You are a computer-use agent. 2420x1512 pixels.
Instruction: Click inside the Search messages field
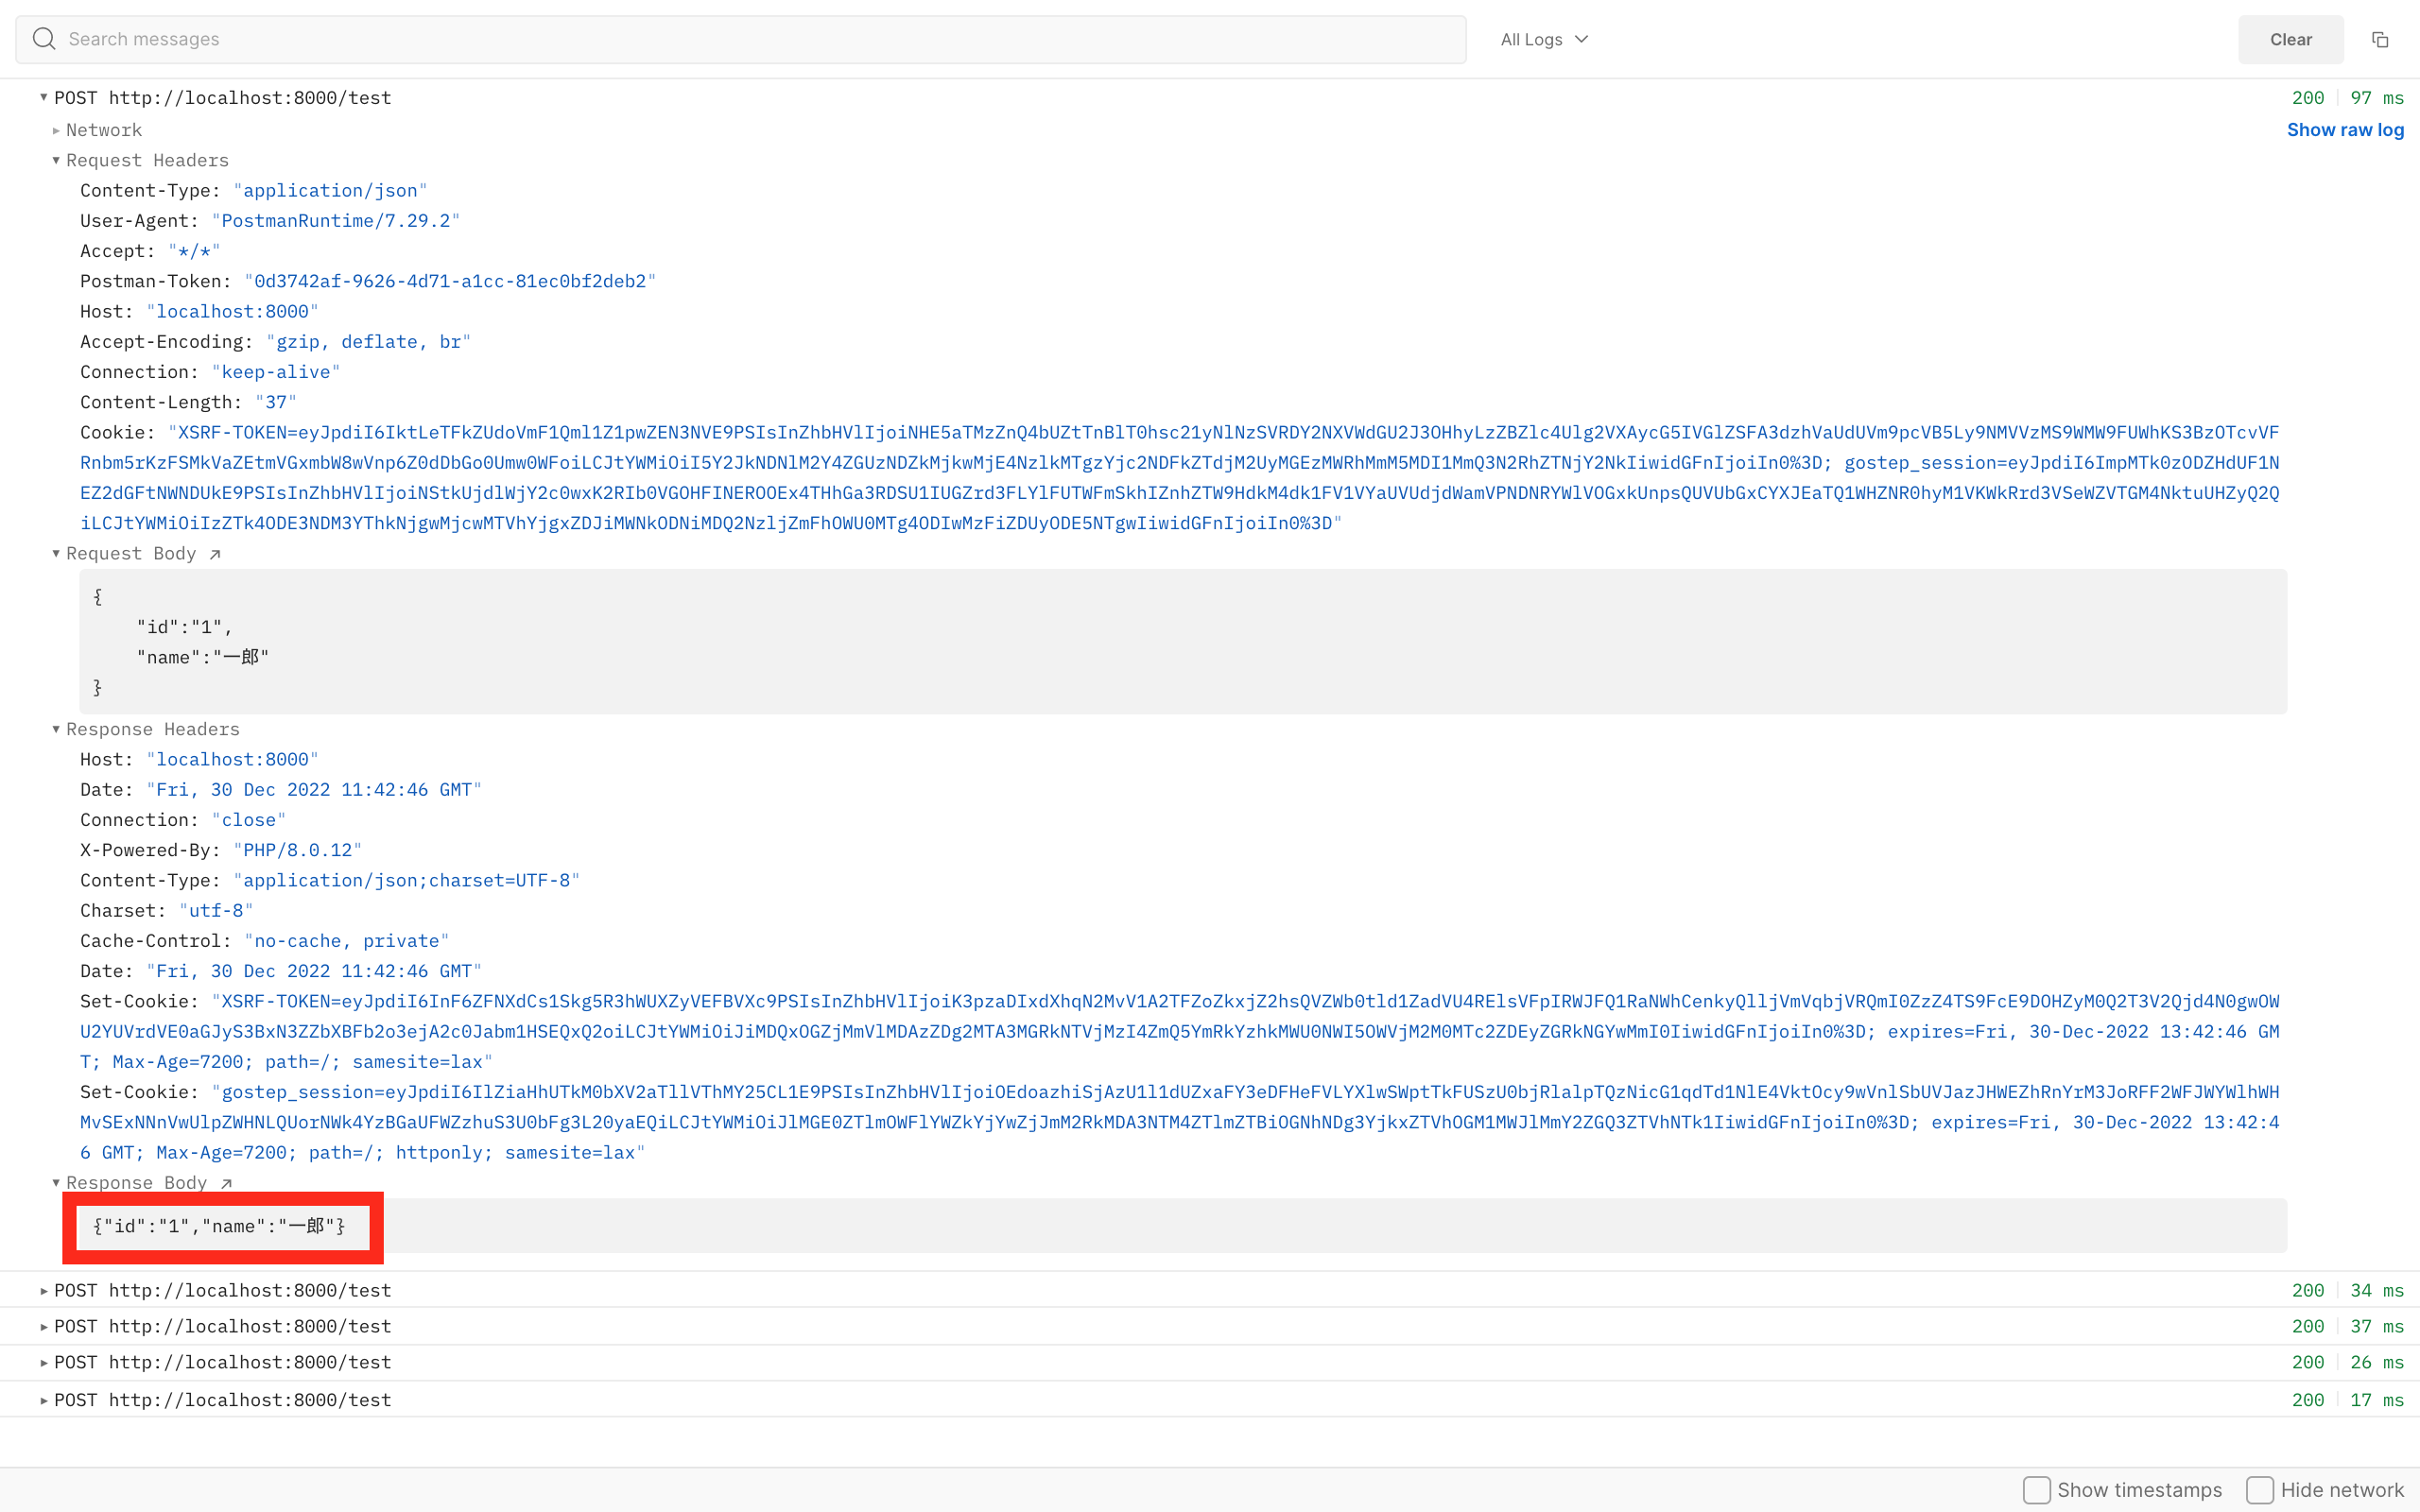tap(400, 39)
